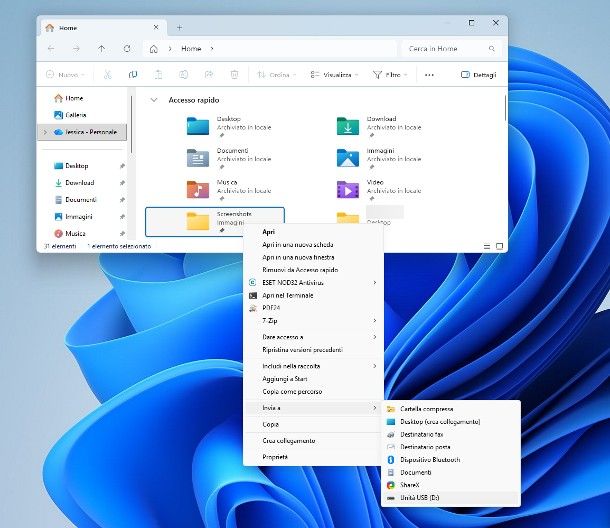Choose Apri in una nuova scheda
The width and height of the screenshot is (610, 528).
click(313, 245)
